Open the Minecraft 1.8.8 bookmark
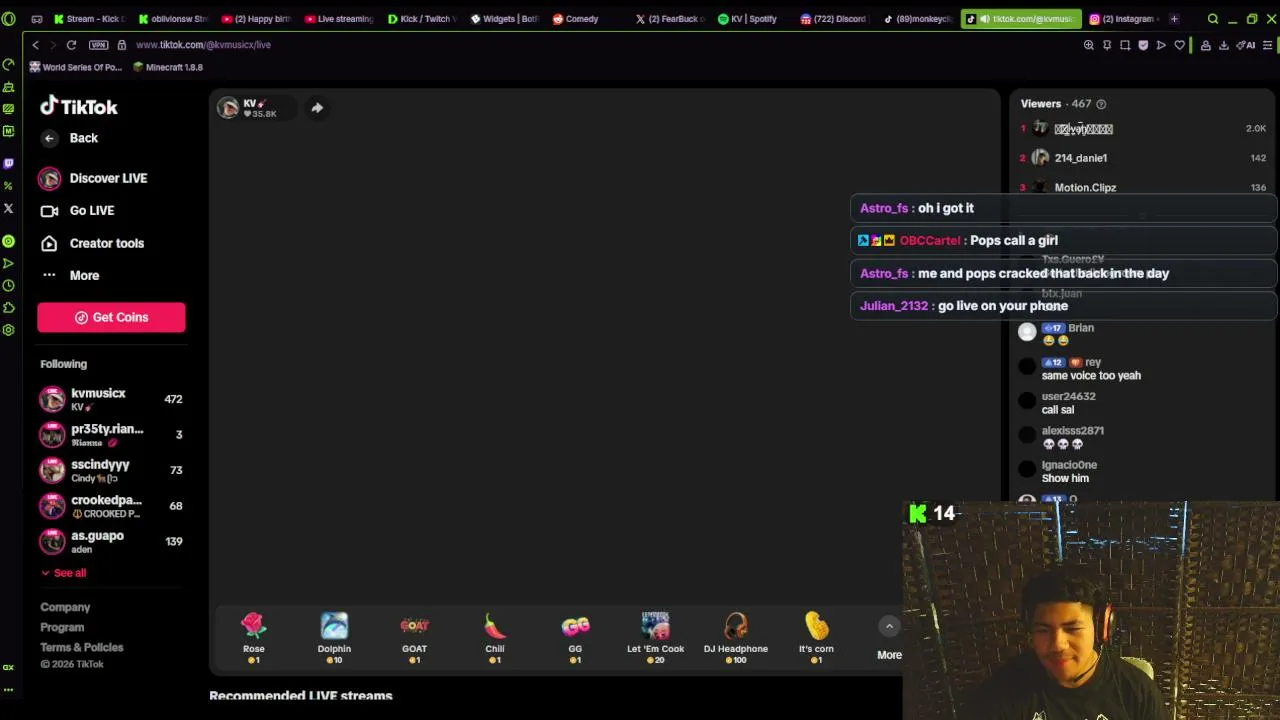Viewport: 1280px width, 720px height. [x=168, y=67]
